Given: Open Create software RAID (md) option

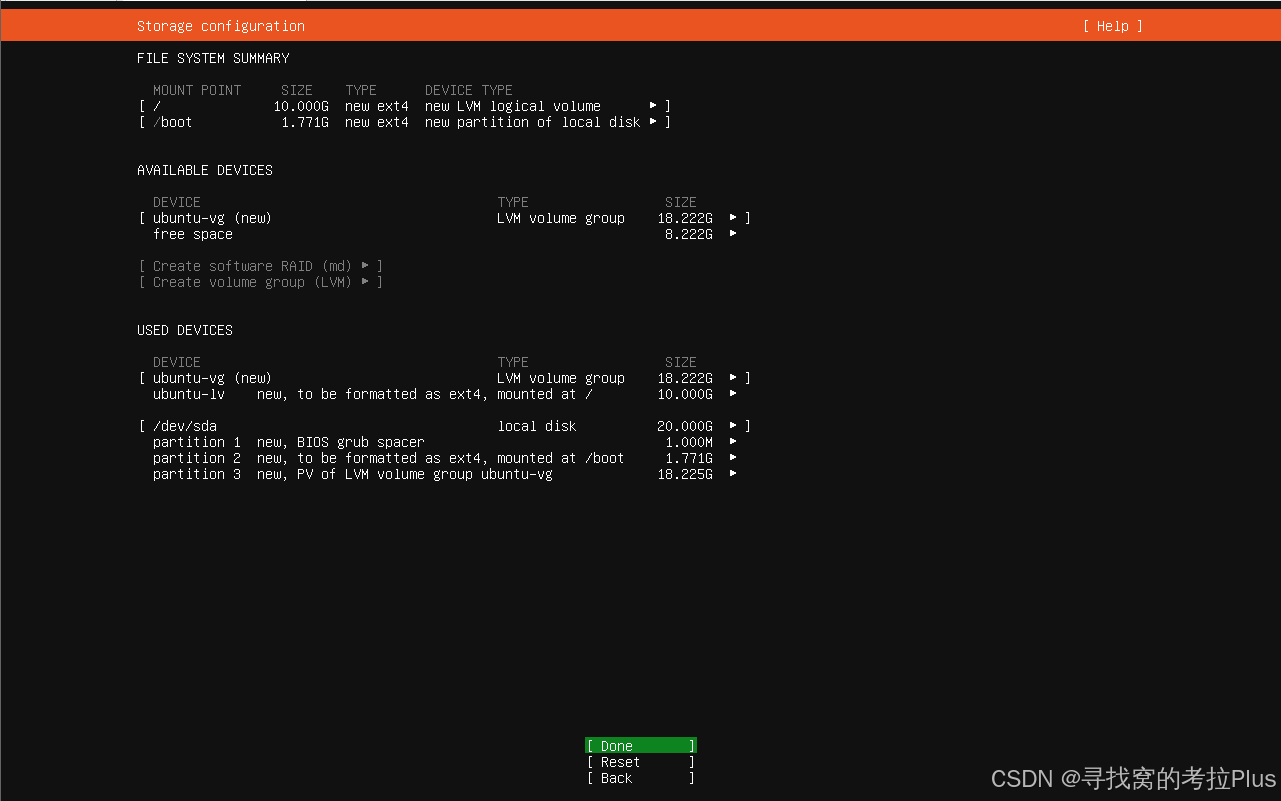Looking at the screenshot, I should (x=261, y=266).
